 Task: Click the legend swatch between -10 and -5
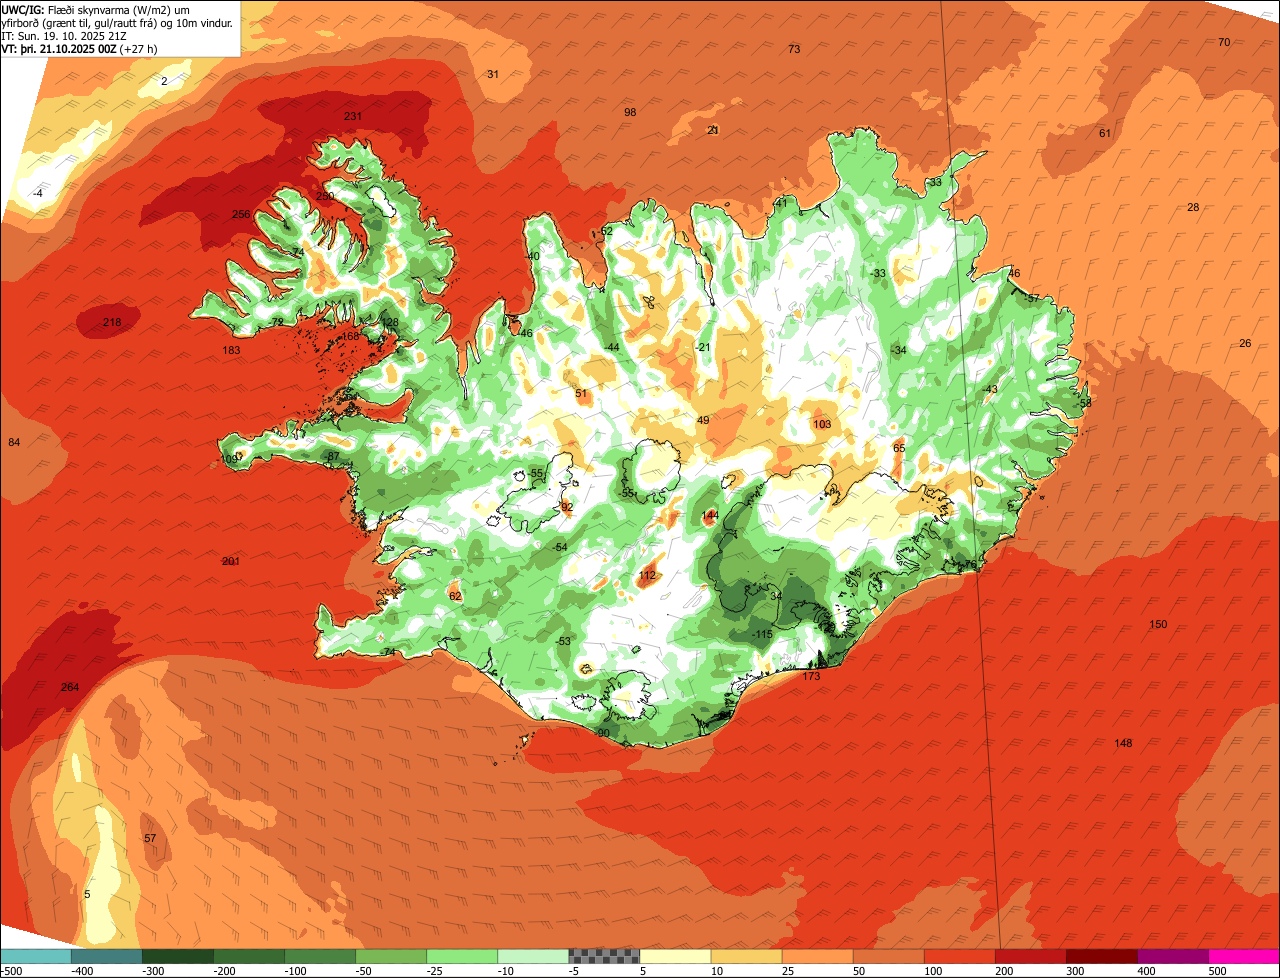[x=533, y=956]
